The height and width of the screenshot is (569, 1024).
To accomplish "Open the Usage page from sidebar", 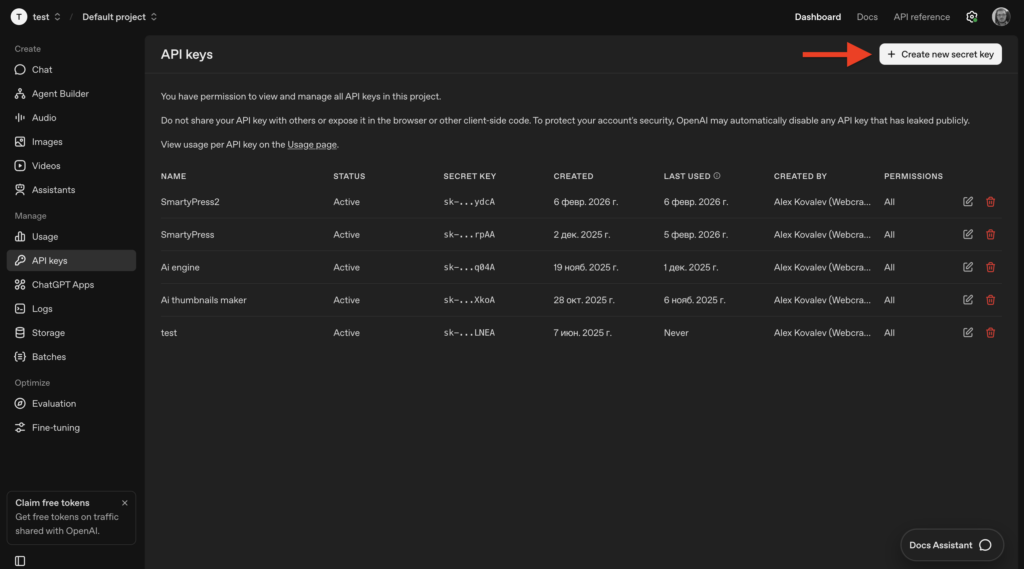I will [71, 236].
